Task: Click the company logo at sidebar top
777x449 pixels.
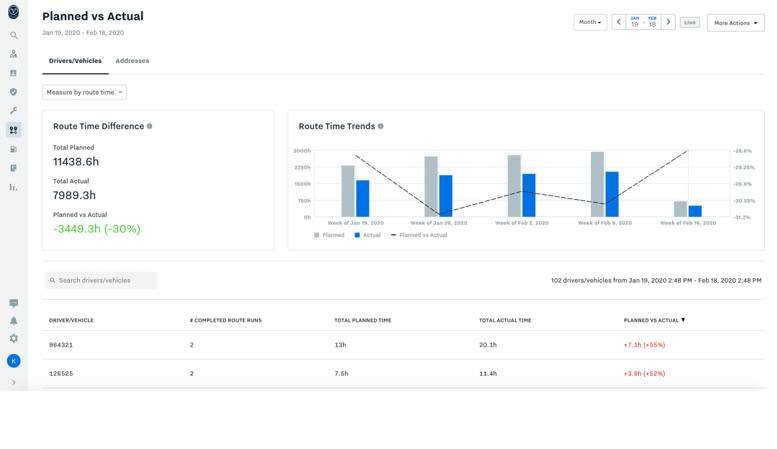Action: point(13,12)
